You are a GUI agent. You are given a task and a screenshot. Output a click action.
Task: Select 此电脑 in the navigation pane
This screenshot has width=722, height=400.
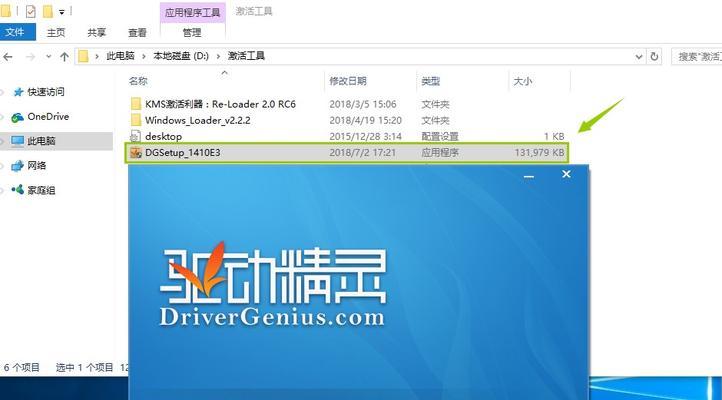tap(41, 141)
